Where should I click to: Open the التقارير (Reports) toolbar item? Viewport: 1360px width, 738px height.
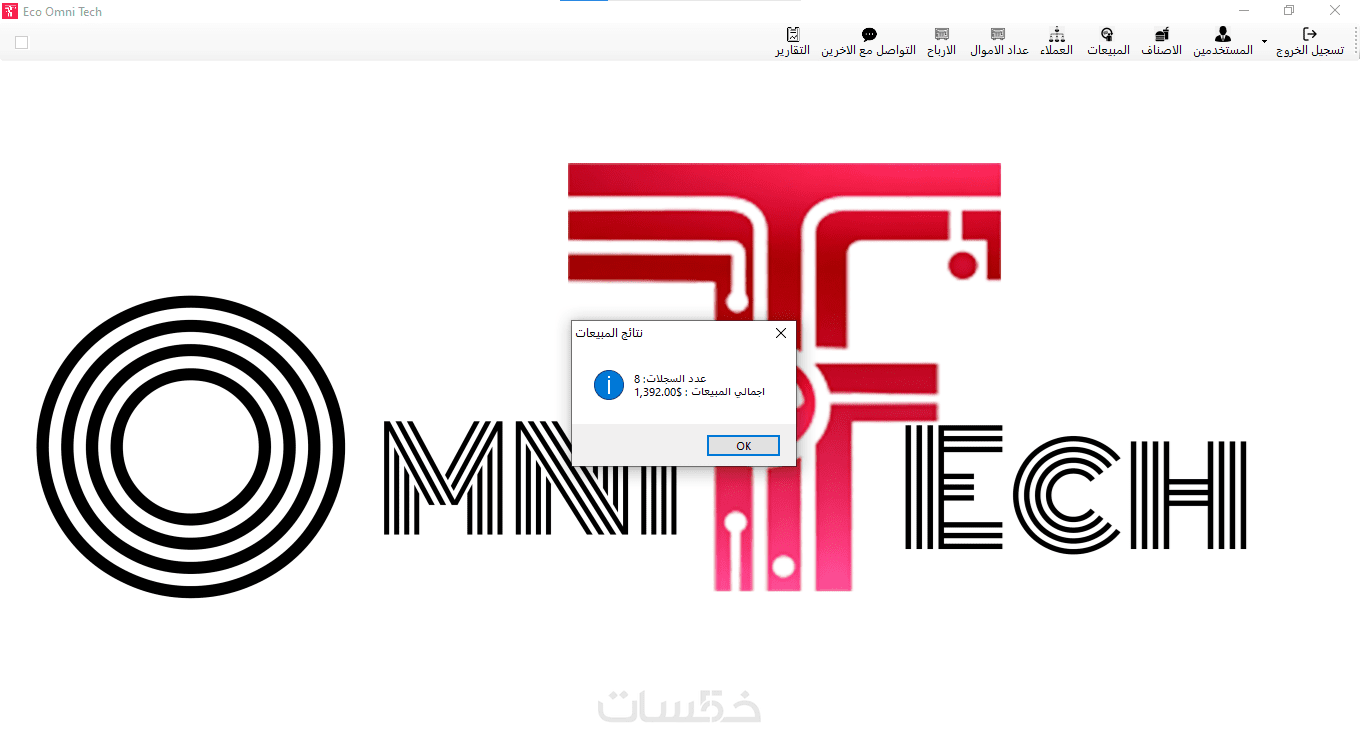point(792,42)
